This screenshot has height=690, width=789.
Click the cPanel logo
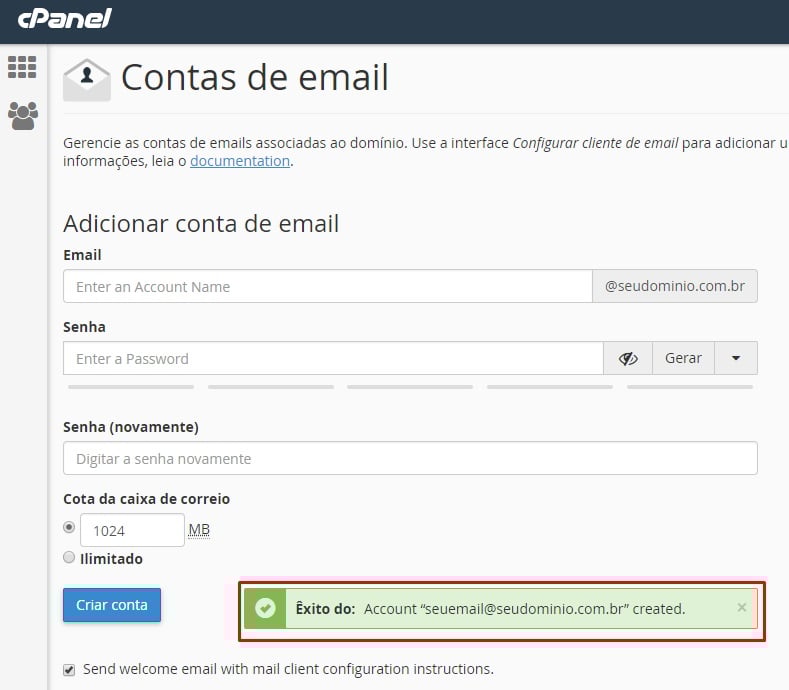[x=64, y=19]
